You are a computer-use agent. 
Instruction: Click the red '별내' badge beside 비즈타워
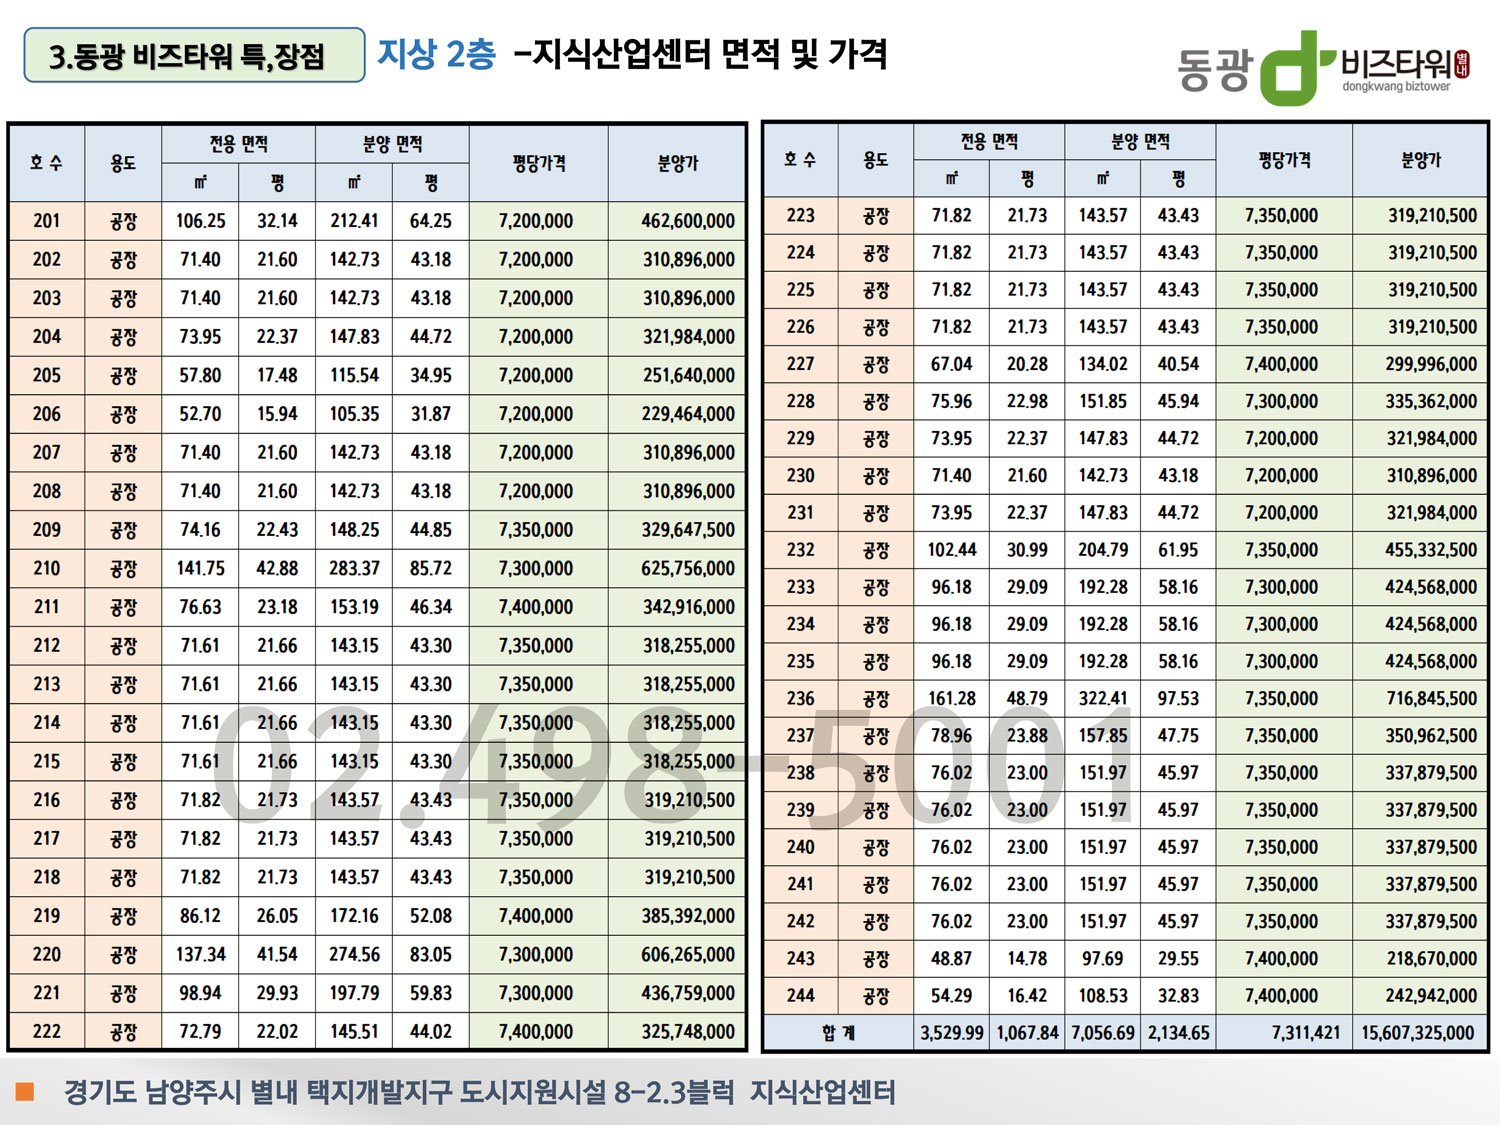pyautogui.click(x=1462, y=64)
